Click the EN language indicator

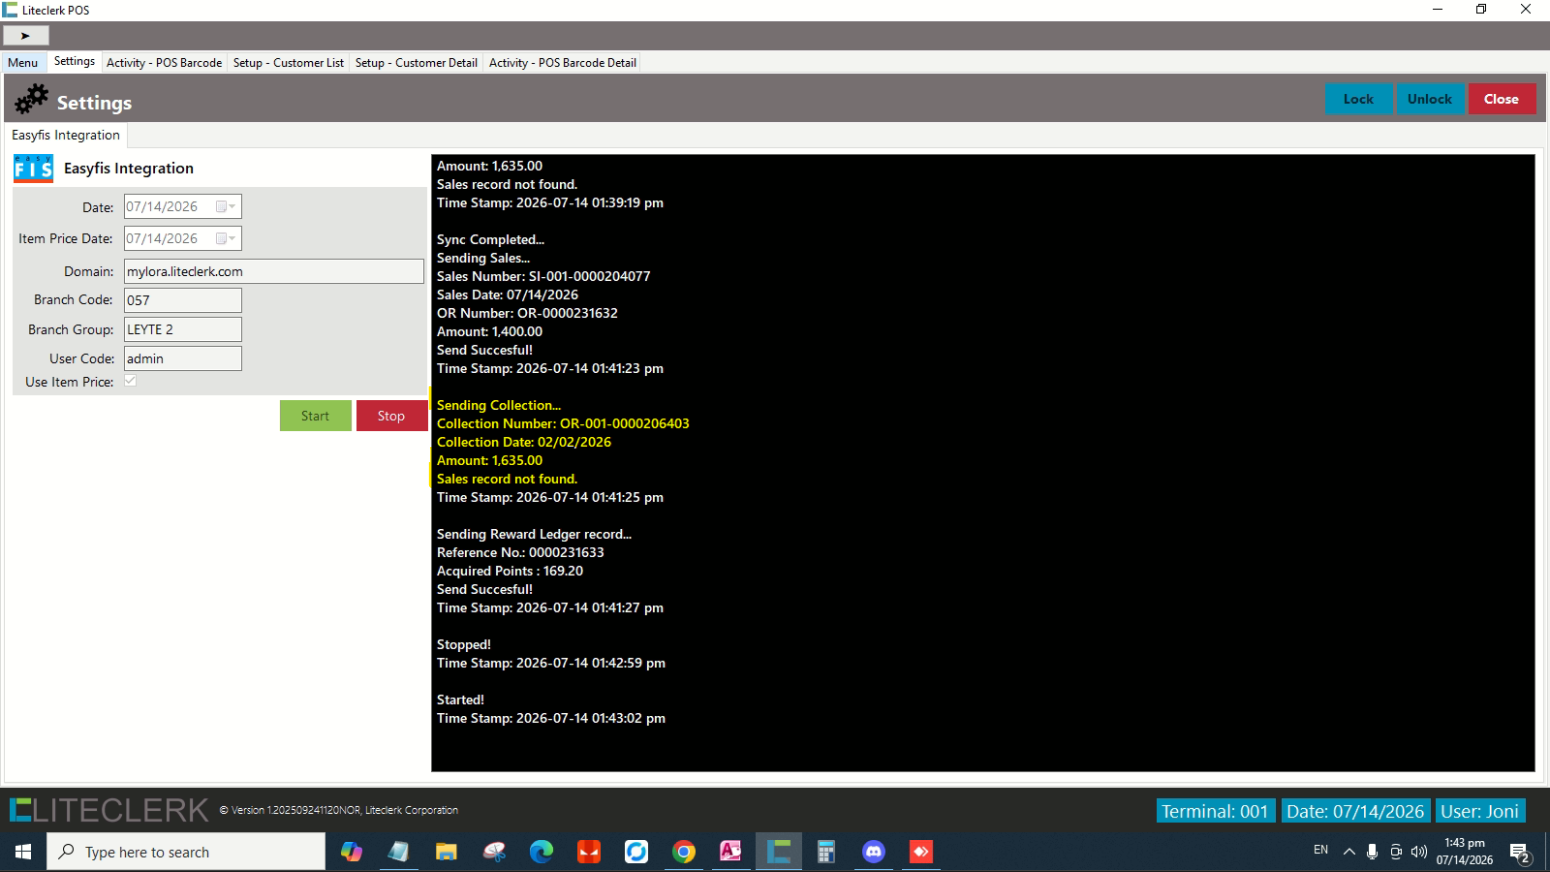1321,850
